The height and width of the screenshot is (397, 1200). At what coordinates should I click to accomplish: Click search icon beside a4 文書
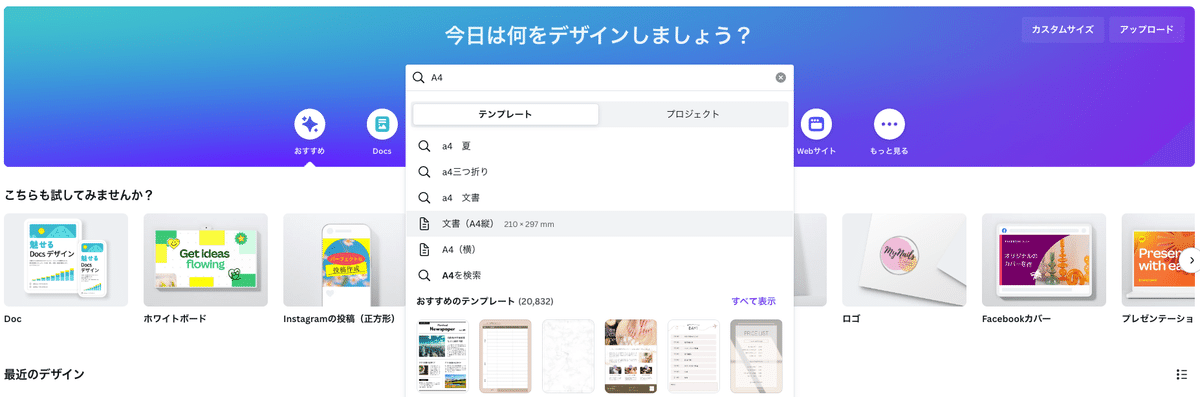click(424, 198)
